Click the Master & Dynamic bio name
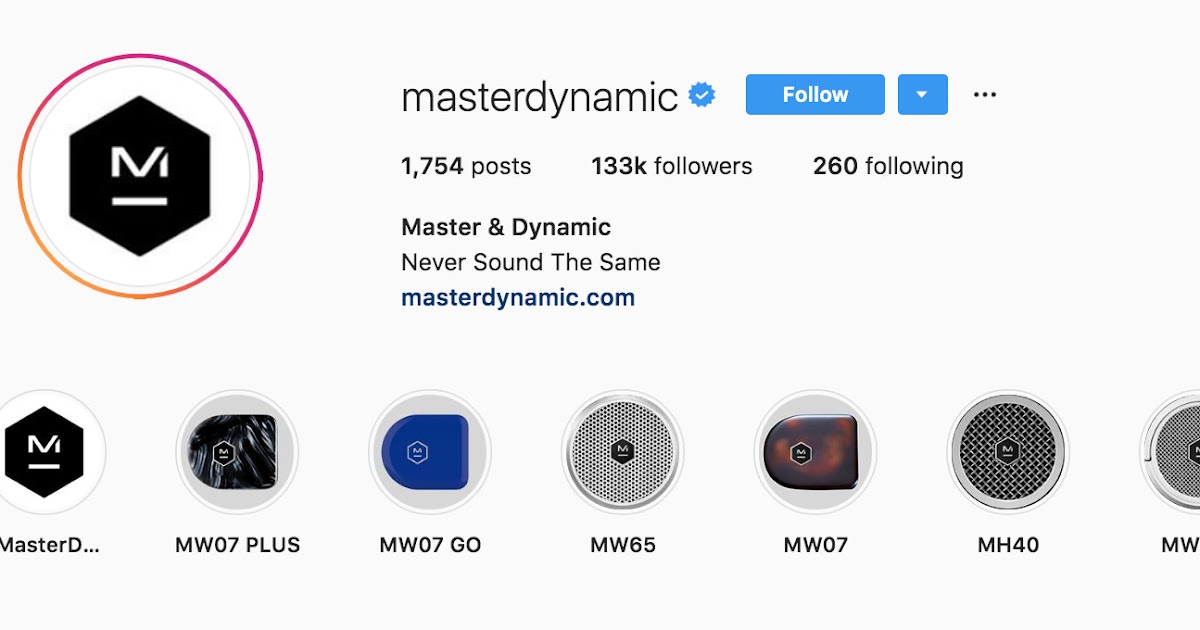Viewport: 1200px width, 630px height. click(x=506, y=227)
